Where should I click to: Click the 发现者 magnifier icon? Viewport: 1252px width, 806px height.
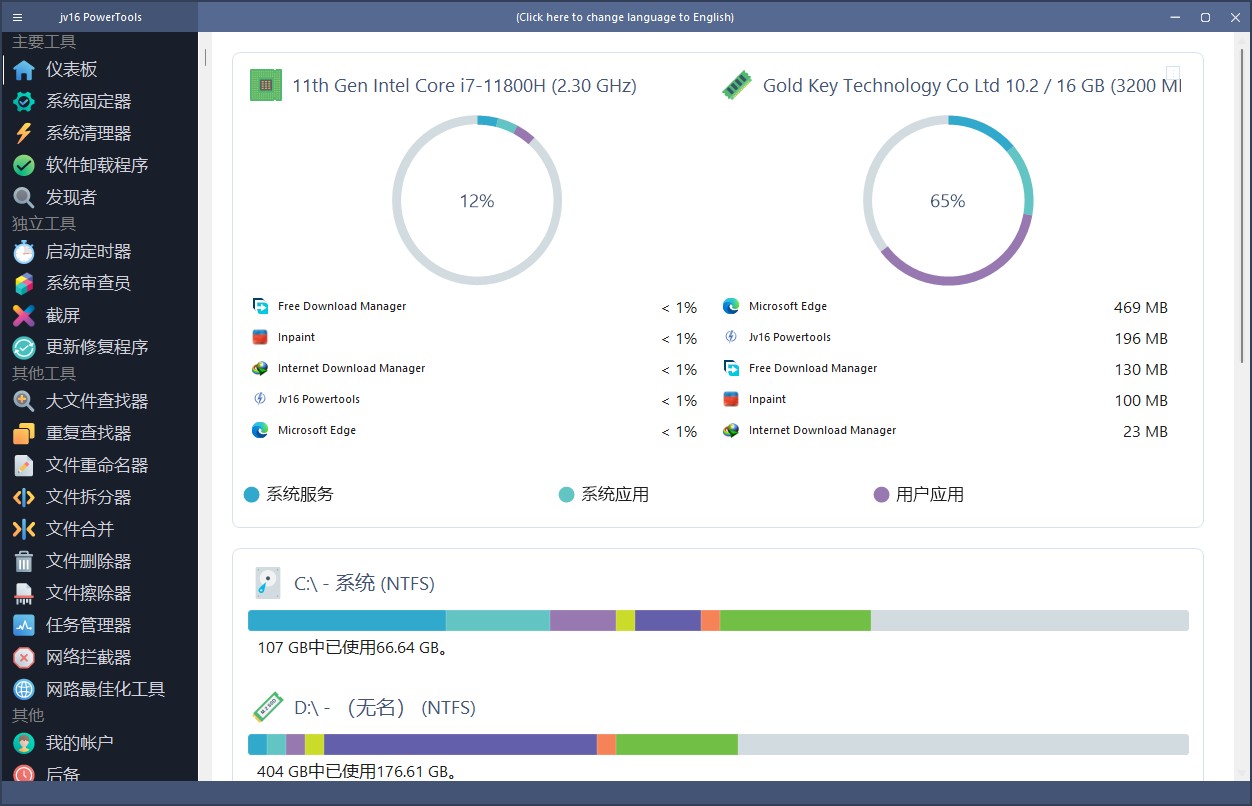click(24, 198)
